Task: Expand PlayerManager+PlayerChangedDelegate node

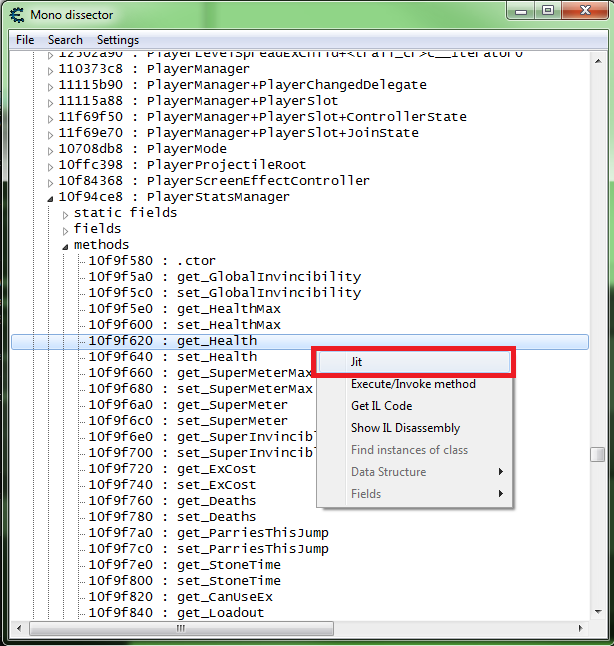Action: point(50,87)
